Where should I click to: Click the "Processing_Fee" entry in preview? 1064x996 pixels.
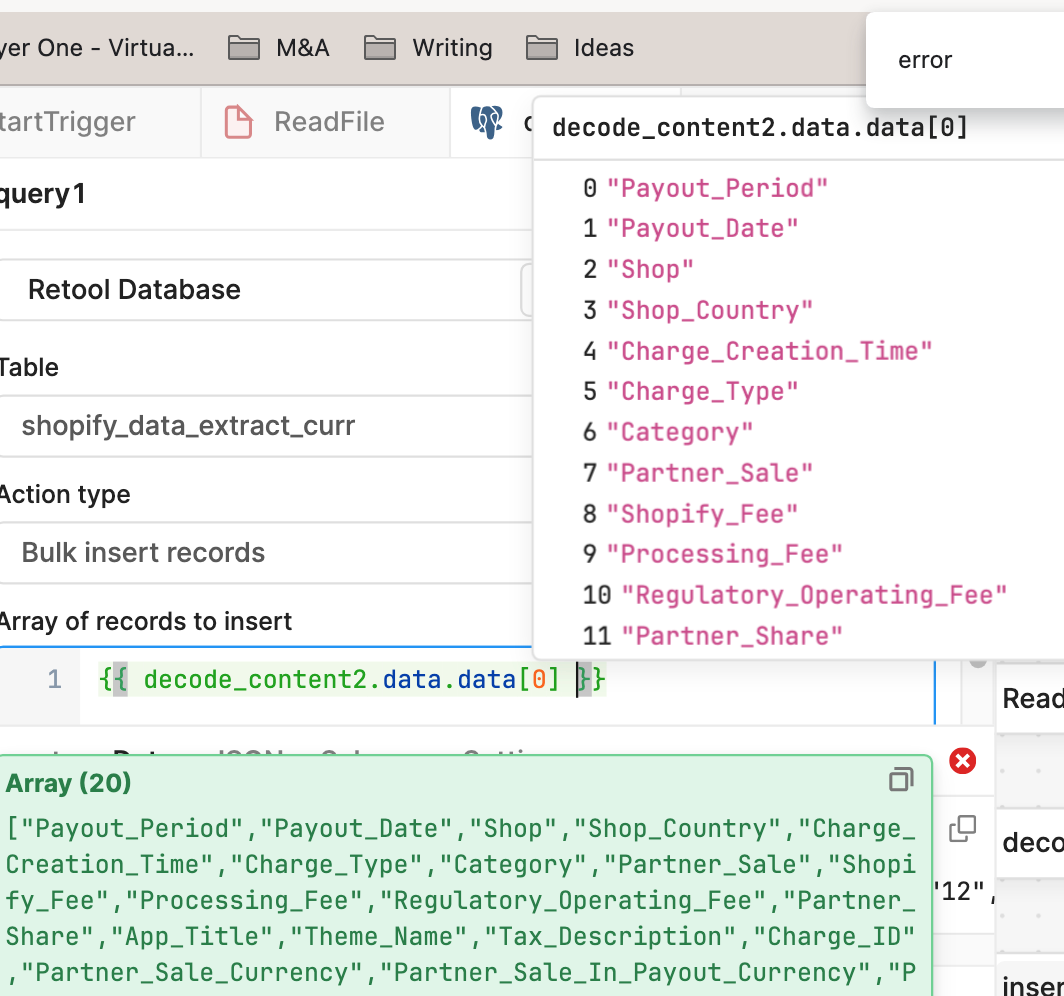click(x=725, y=554)
